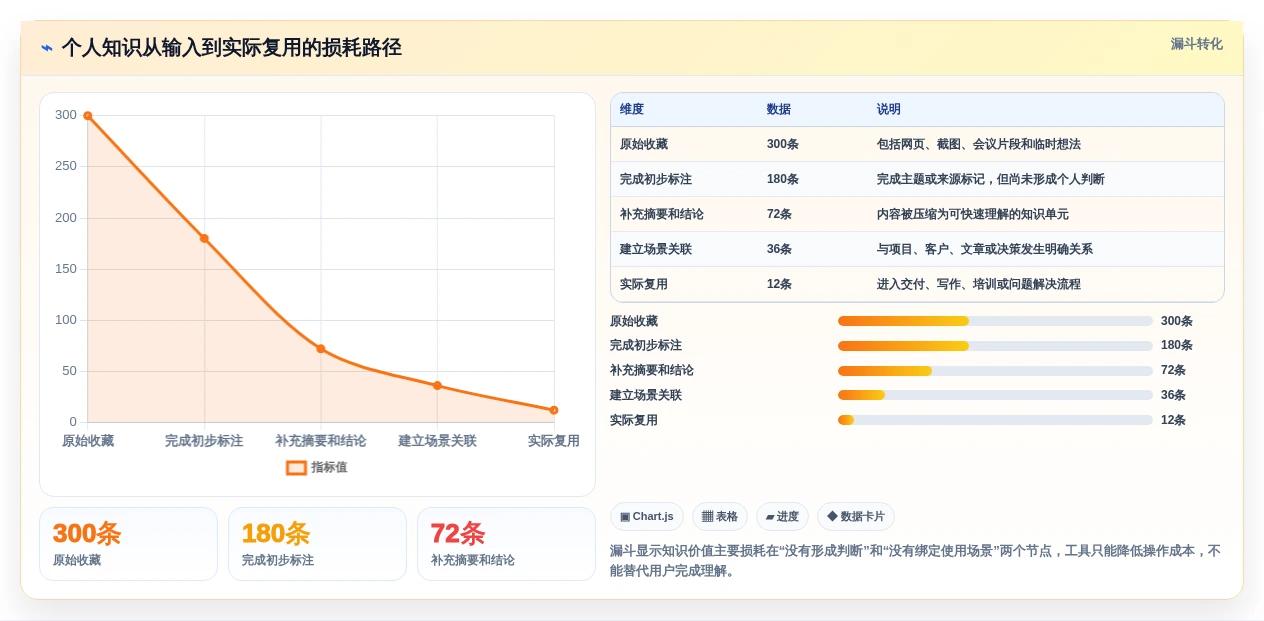Click description 内容被压缩为可快速理解的知识单元
1264x621 pixels.
point(973,214)
